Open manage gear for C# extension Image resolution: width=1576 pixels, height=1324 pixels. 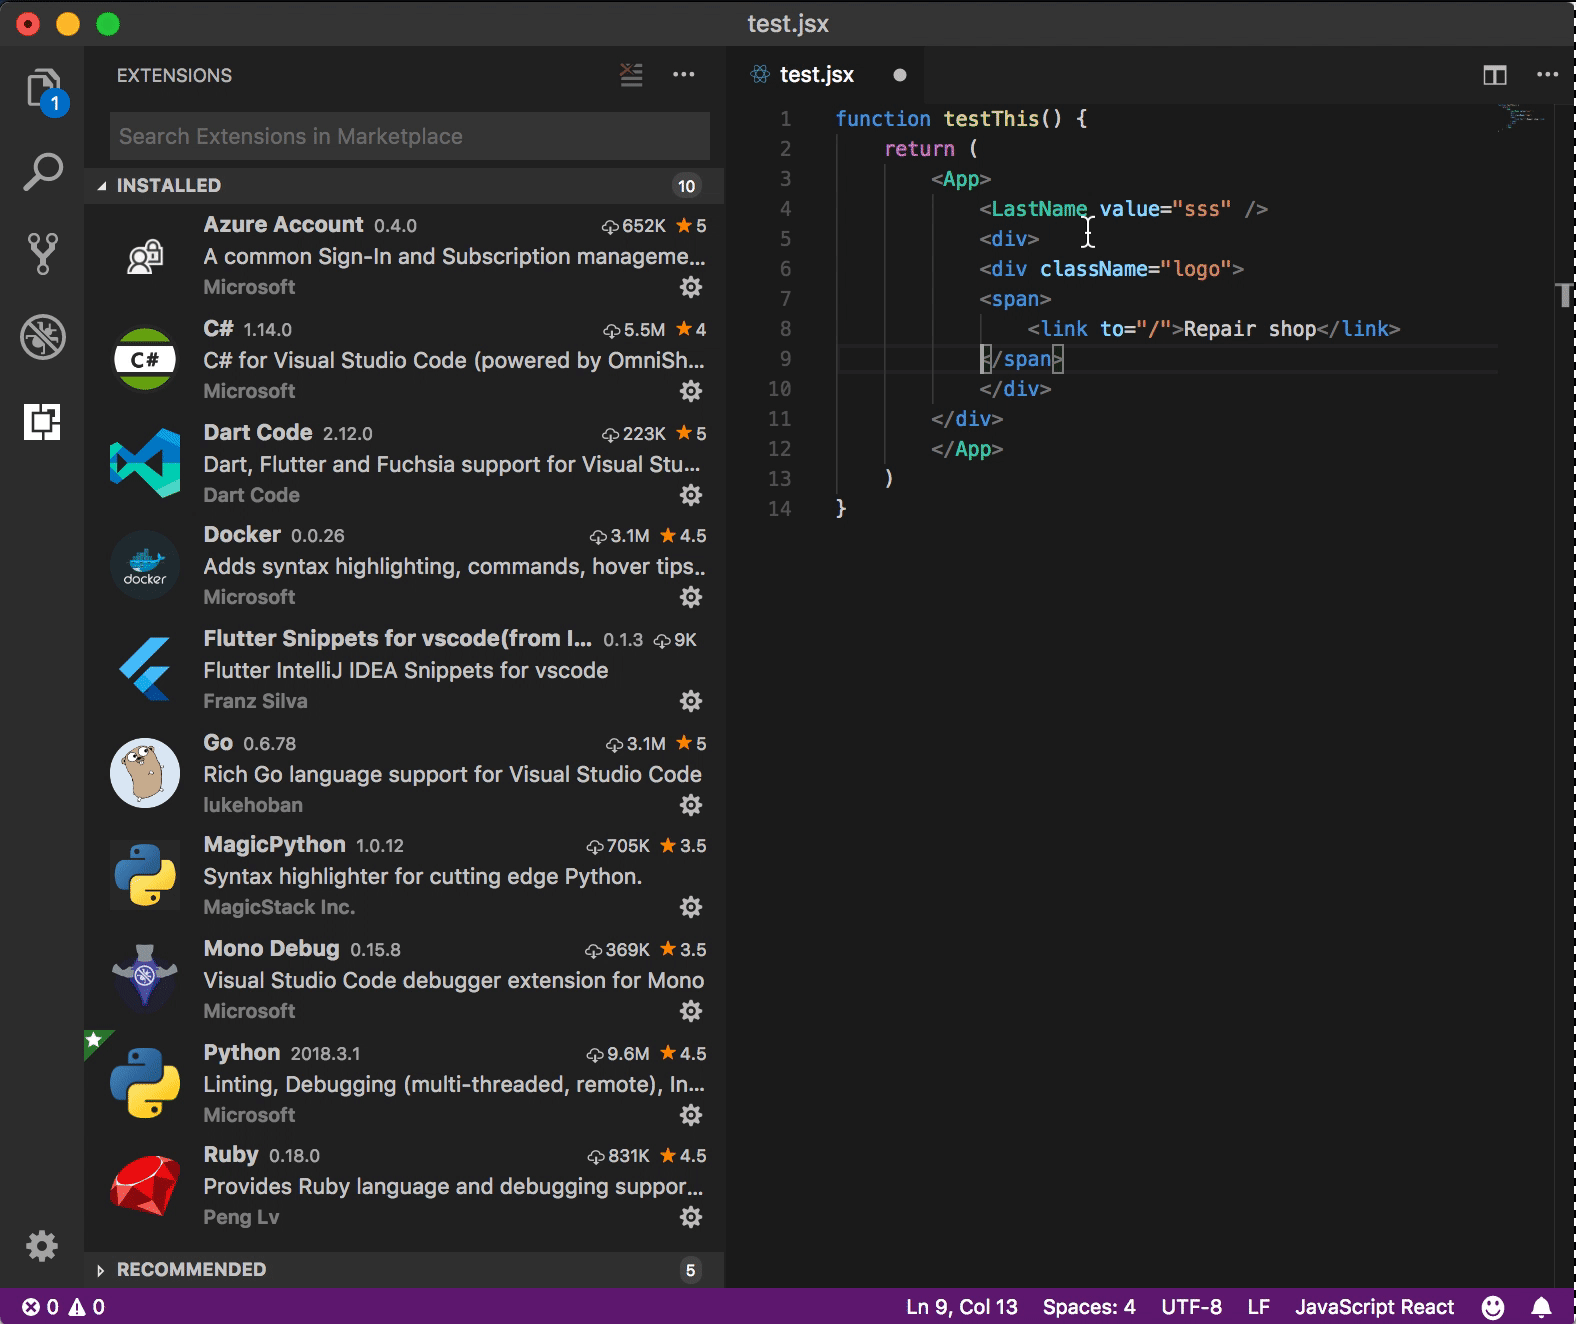[691, 391]
